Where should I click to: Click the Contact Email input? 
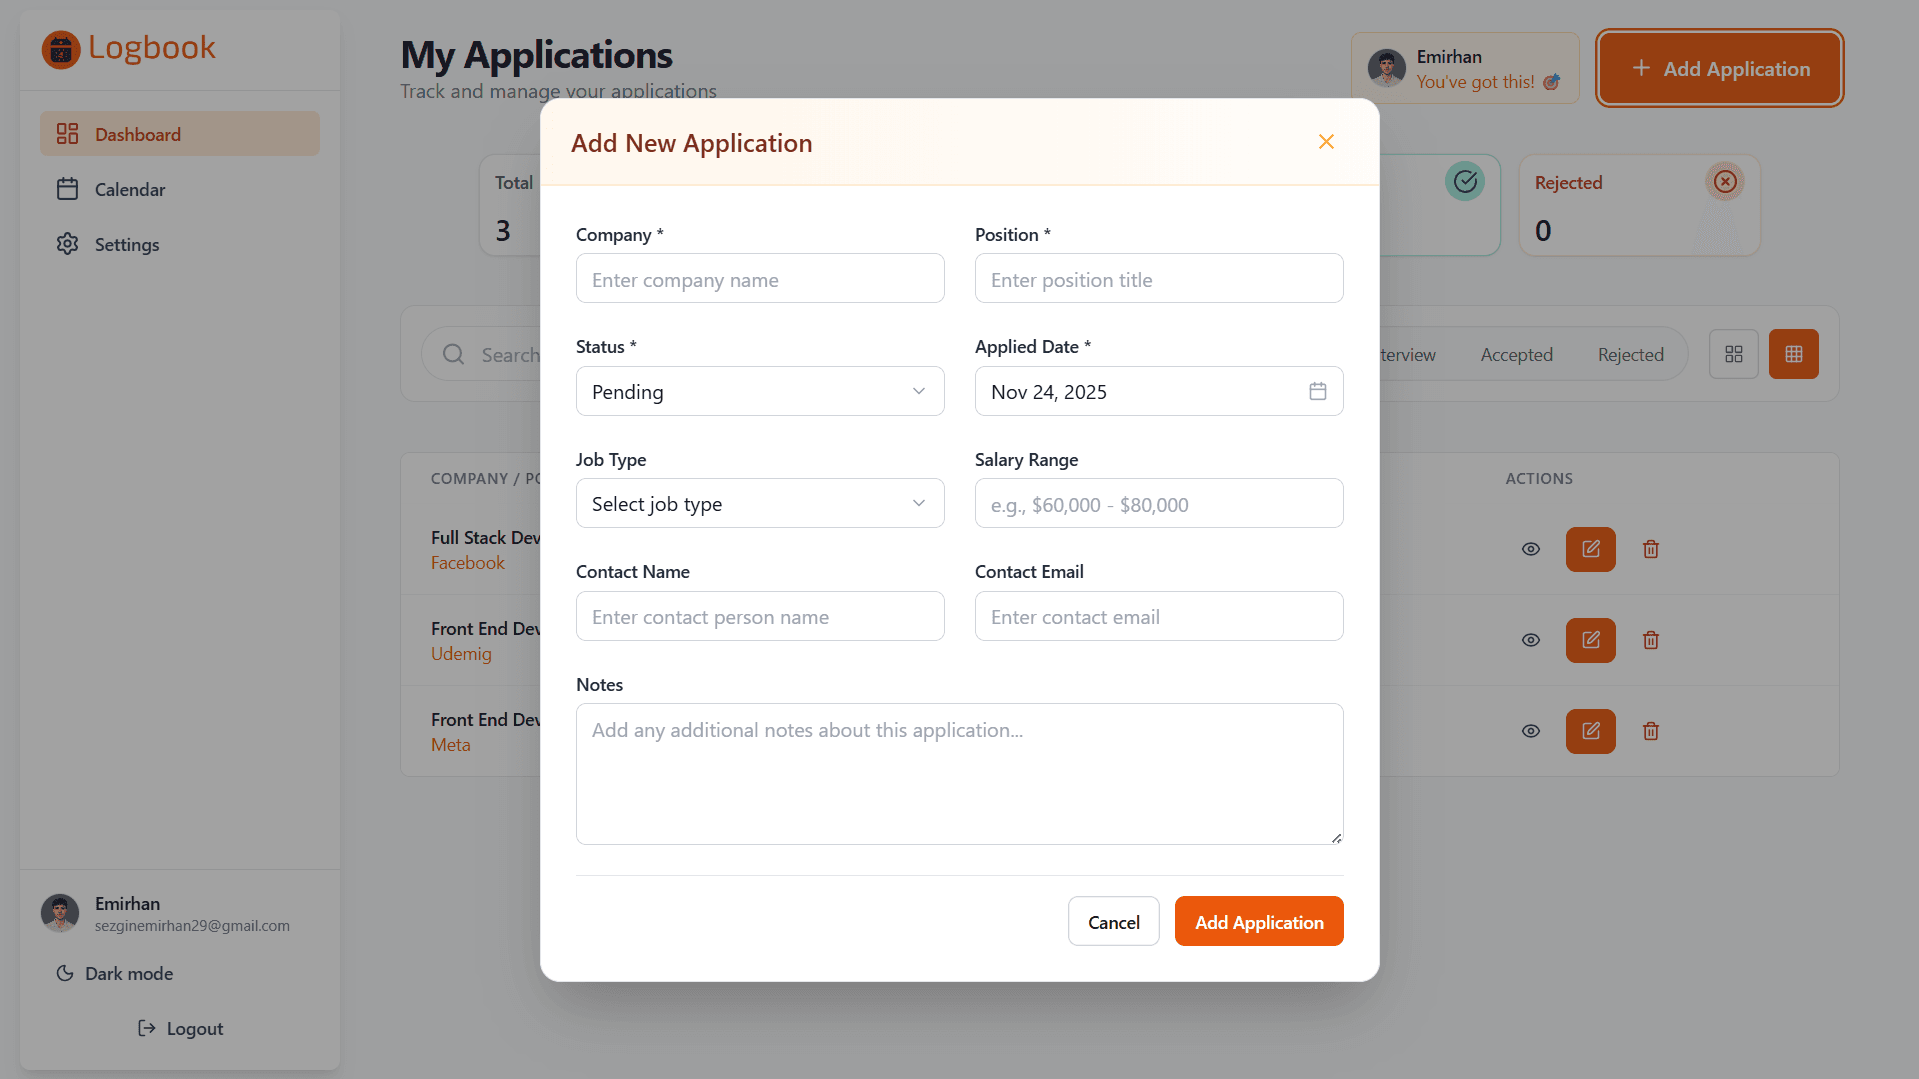[1159, 616]
